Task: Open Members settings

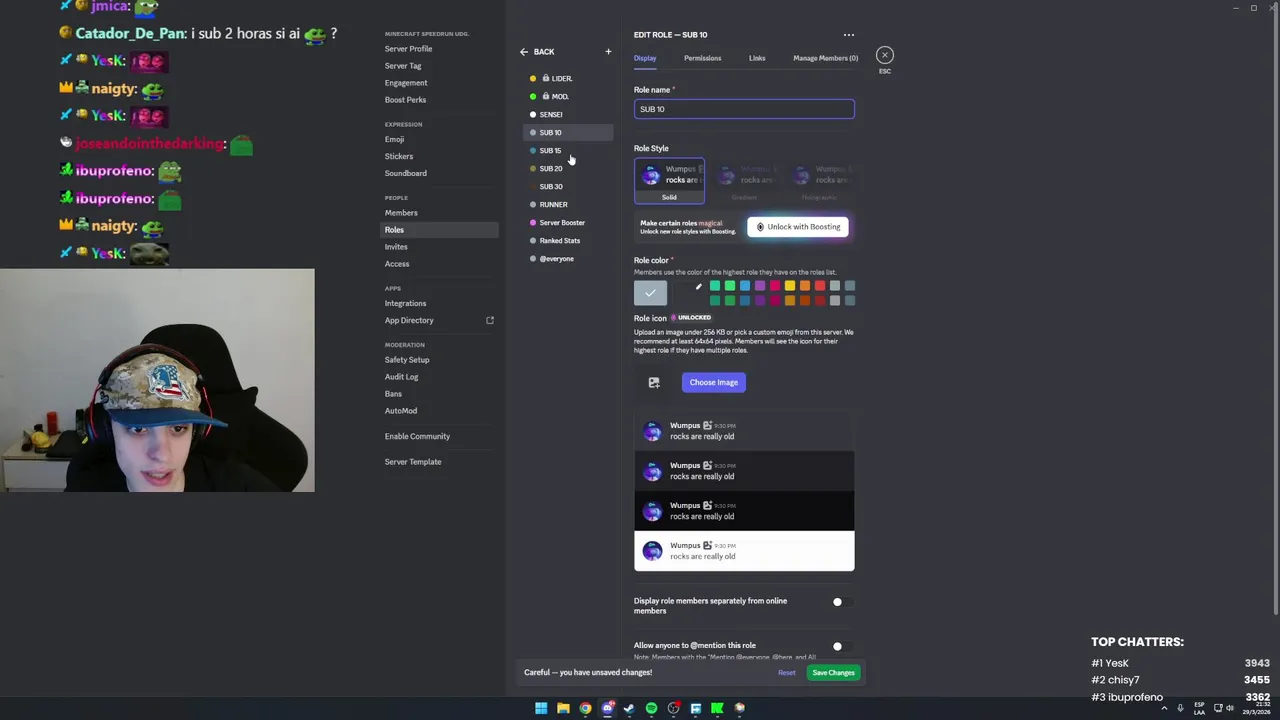Action: tap(401, 213)
